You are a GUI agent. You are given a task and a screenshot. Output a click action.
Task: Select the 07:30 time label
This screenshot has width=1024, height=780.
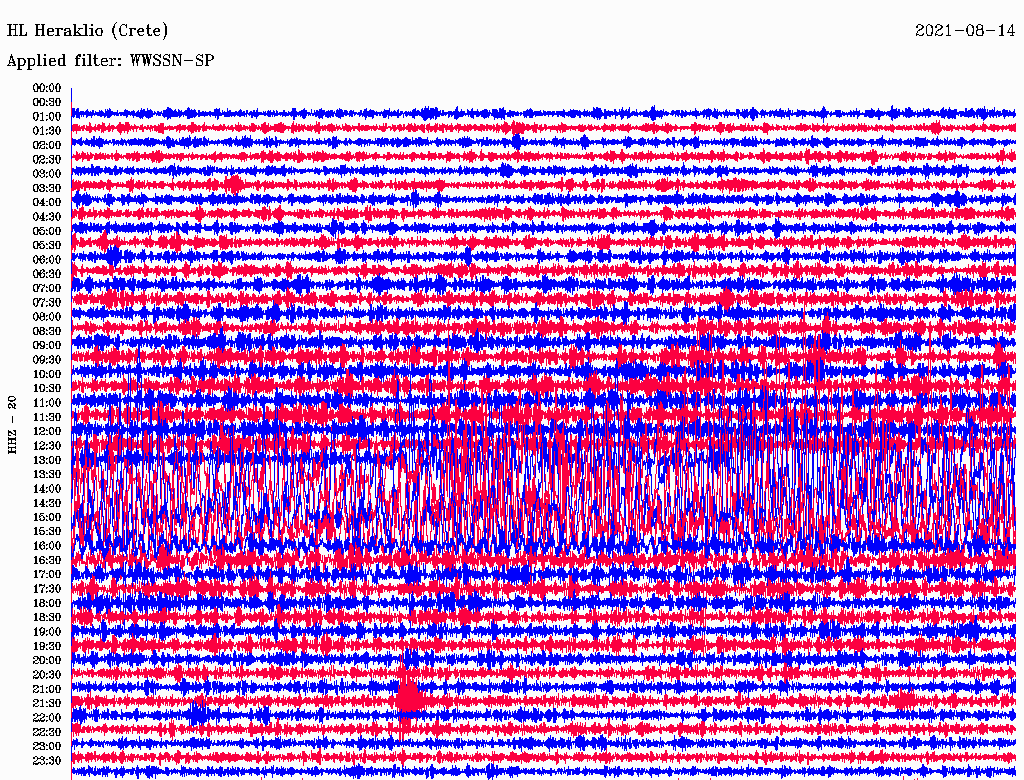coord(47,302)
